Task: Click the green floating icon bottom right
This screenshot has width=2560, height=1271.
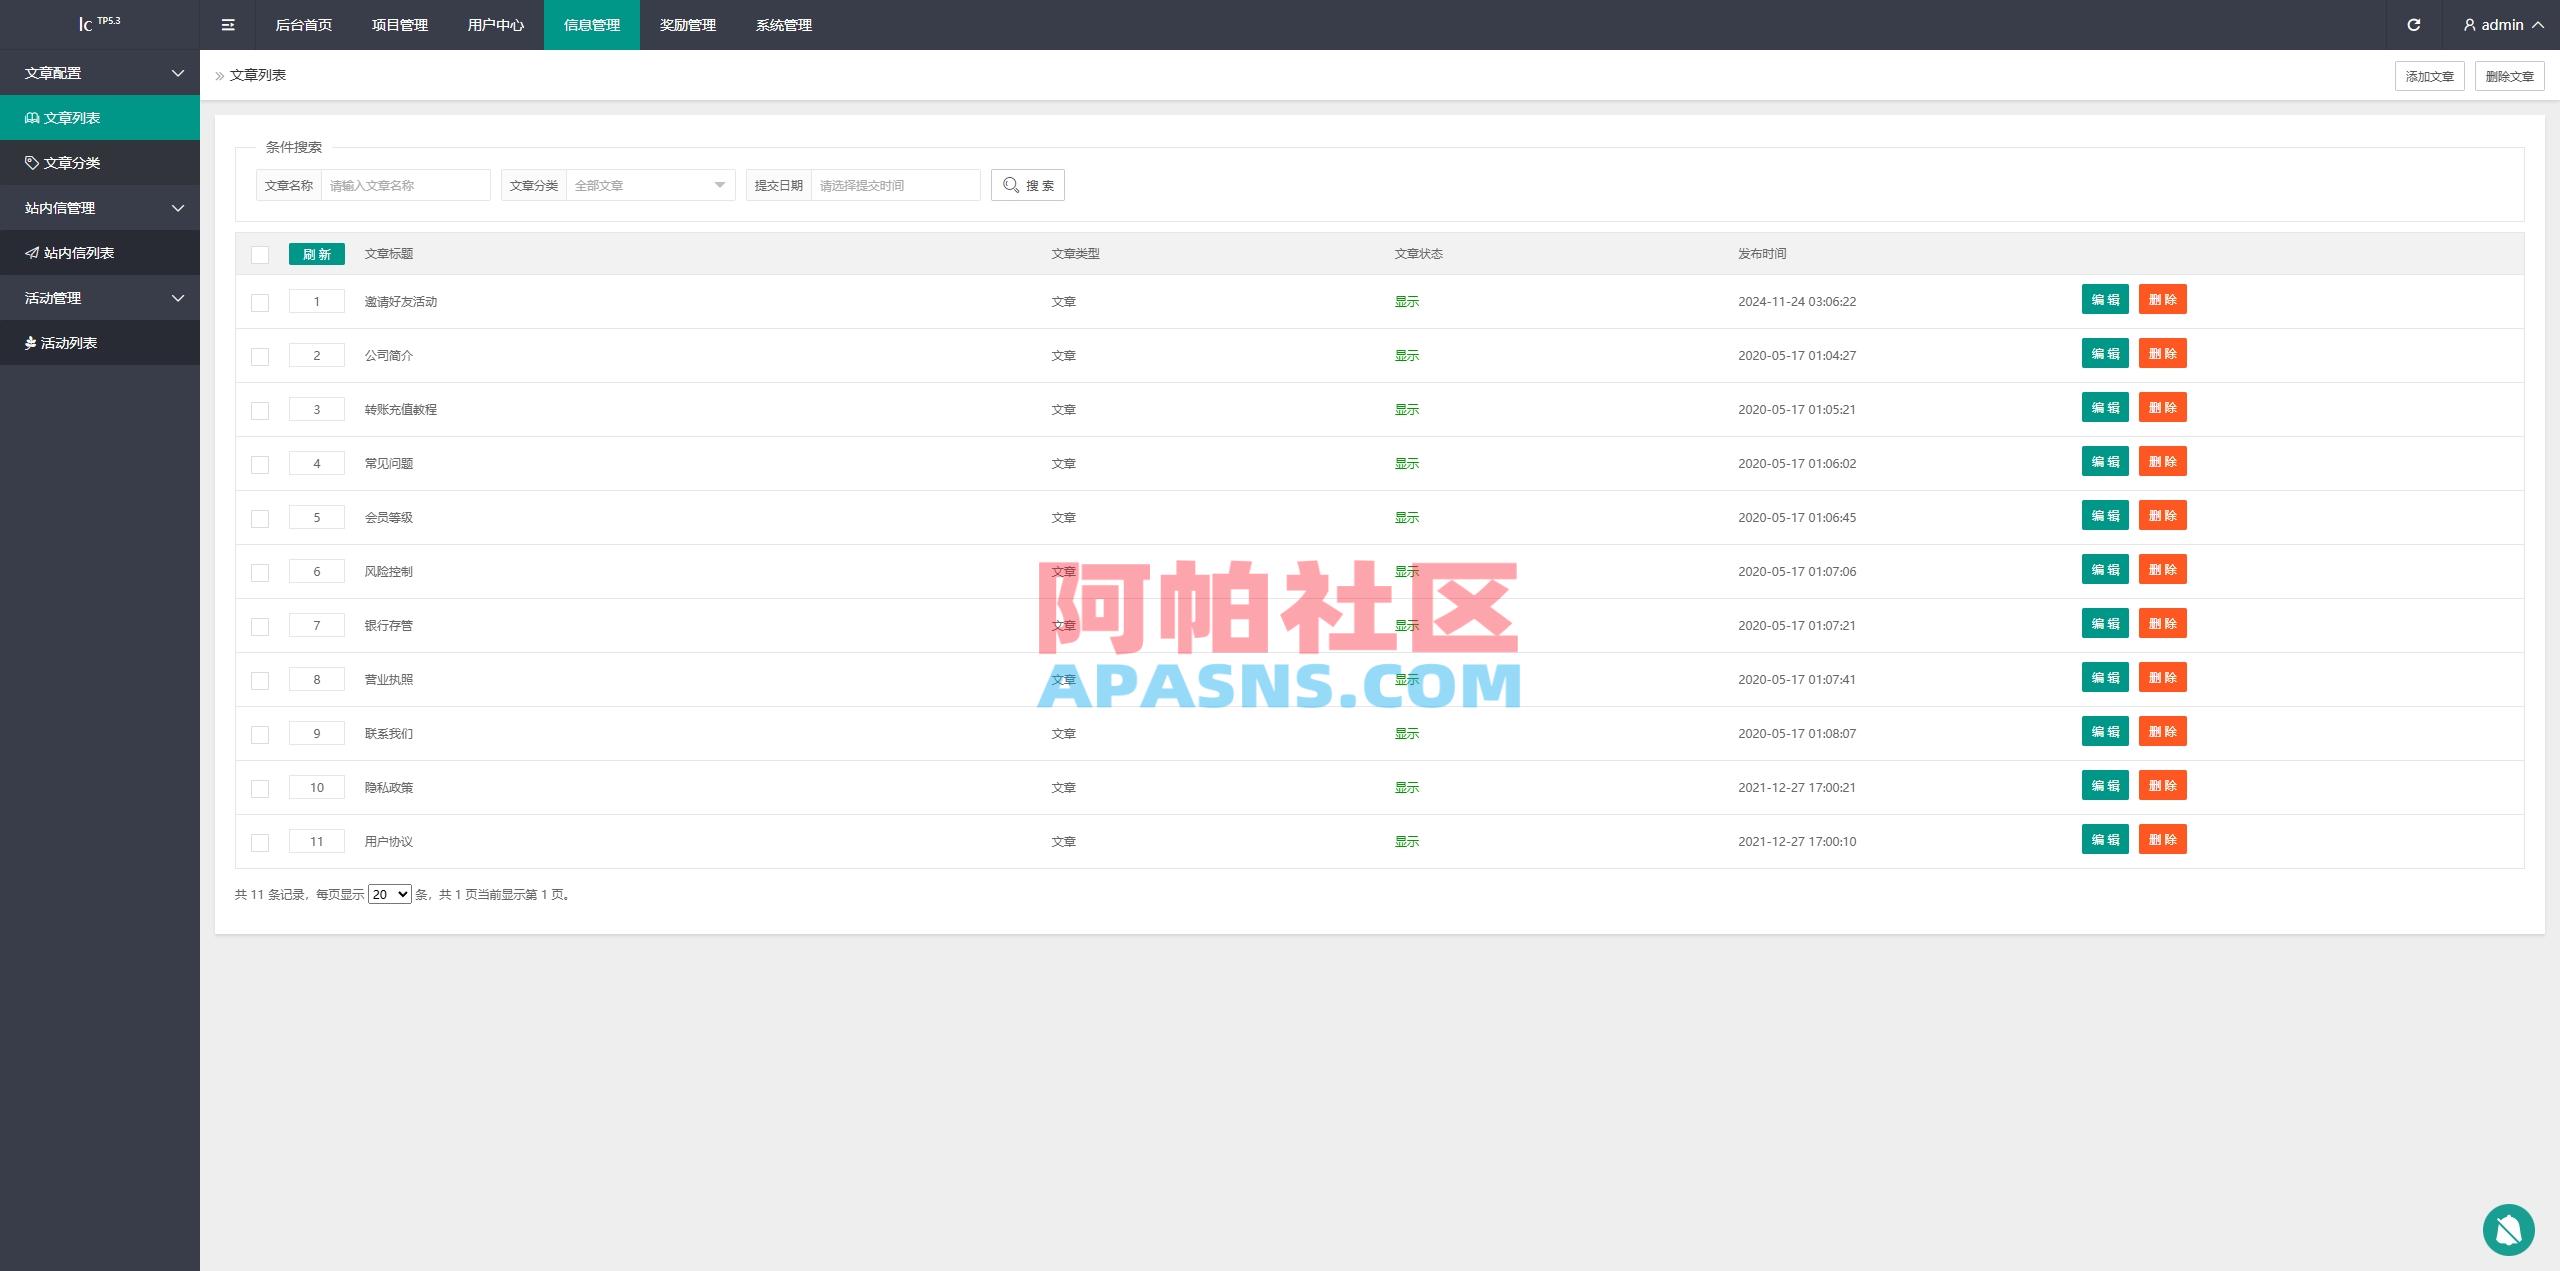Action: [2509, 1229]
